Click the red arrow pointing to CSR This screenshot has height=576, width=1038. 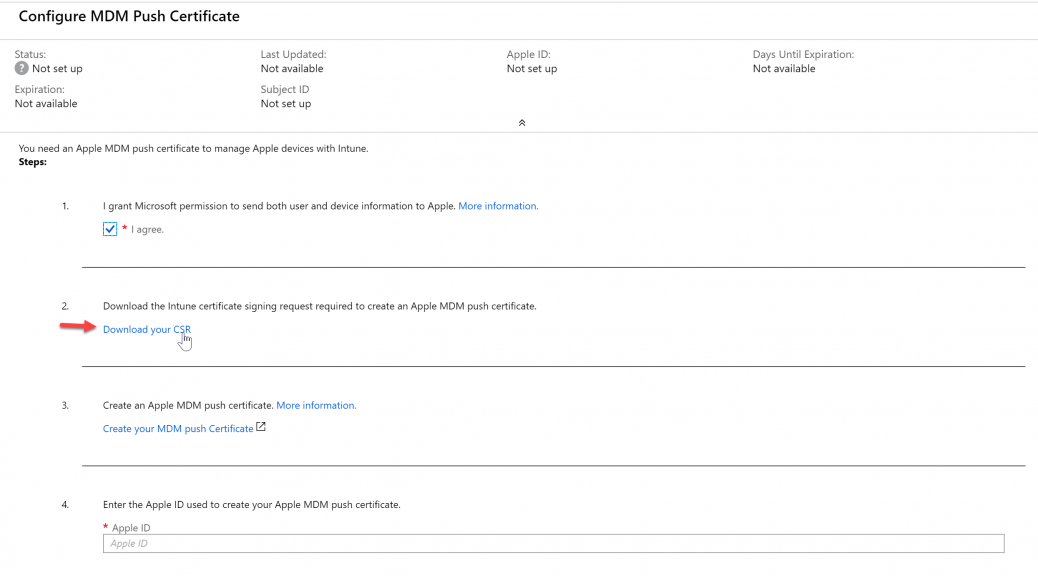pyautogui.click(x=78, y=326)
